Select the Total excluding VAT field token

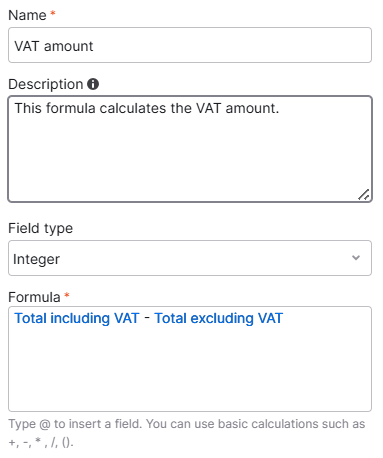point(219,318)
